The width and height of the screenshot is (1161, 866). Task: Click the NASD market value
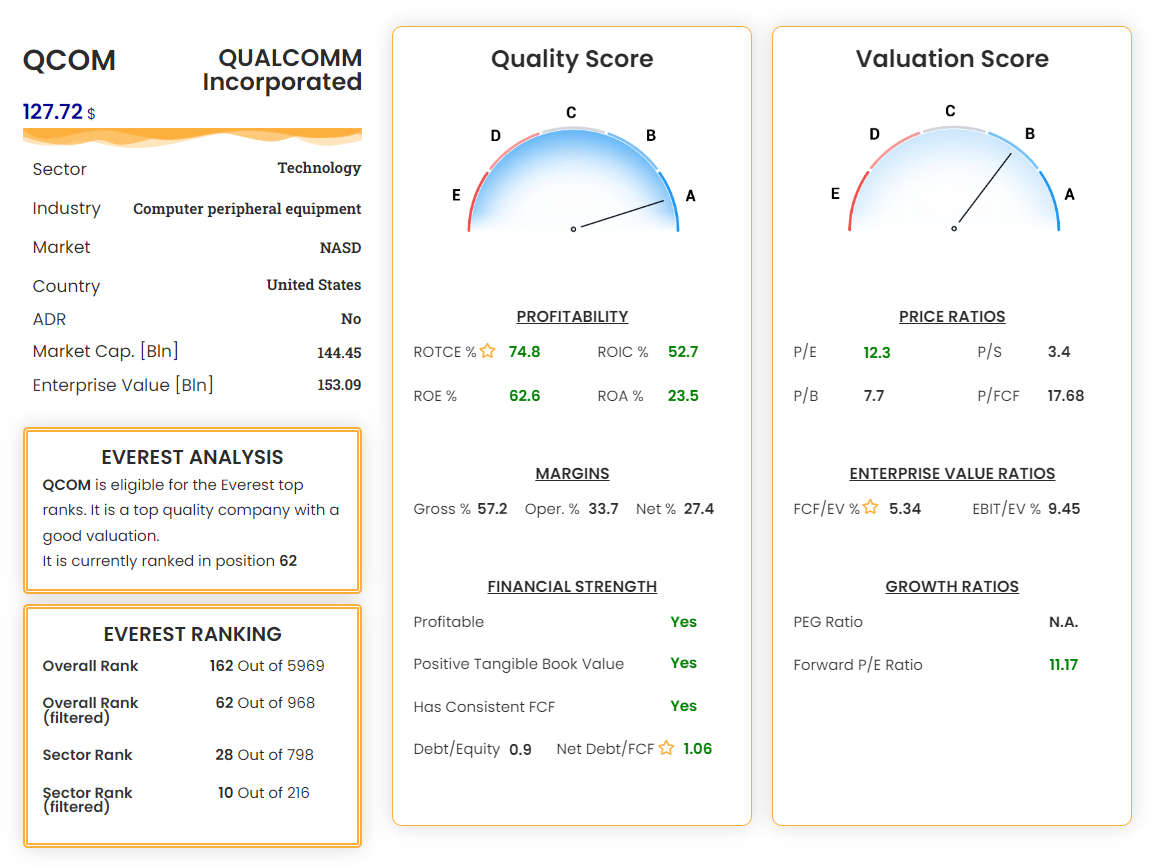pos(341,247)
